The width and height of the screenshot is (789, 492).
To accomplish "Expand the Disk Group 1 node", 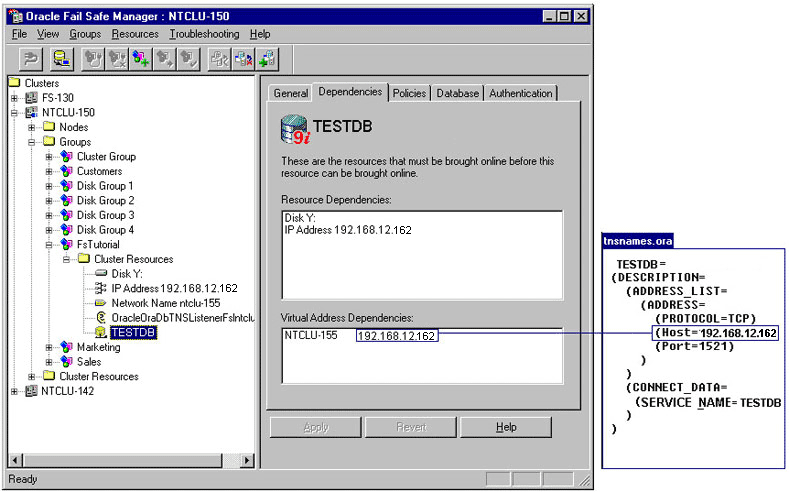I will point(49,186).
